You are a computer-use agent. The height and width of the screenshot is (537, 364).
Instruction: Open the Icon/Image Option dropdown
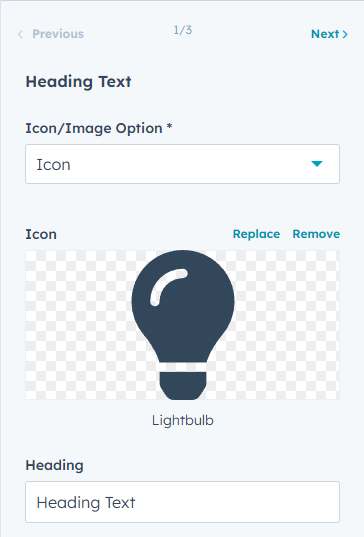[x=183, y=164]
